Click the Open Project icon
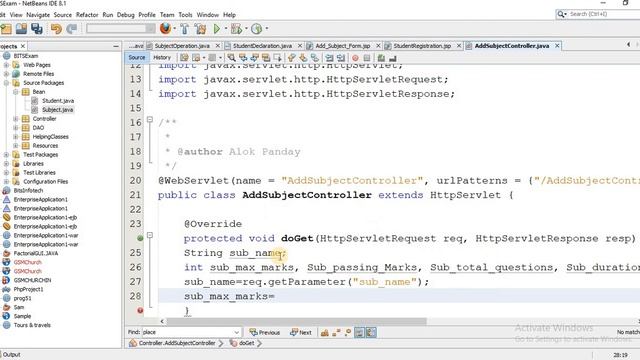640x360 pixels. tap(21, 29)
